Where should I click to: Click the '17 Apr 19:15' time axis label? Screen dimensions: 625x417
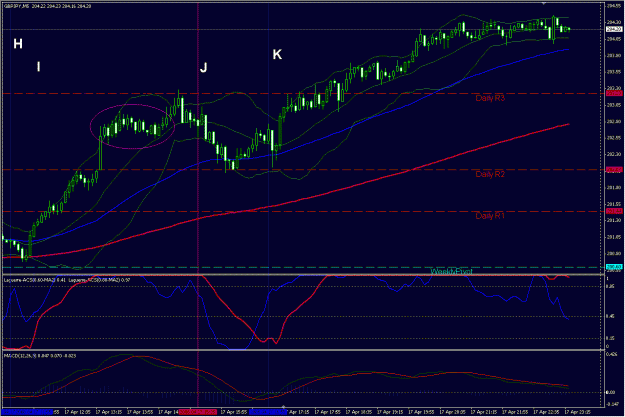coord(390,412)
